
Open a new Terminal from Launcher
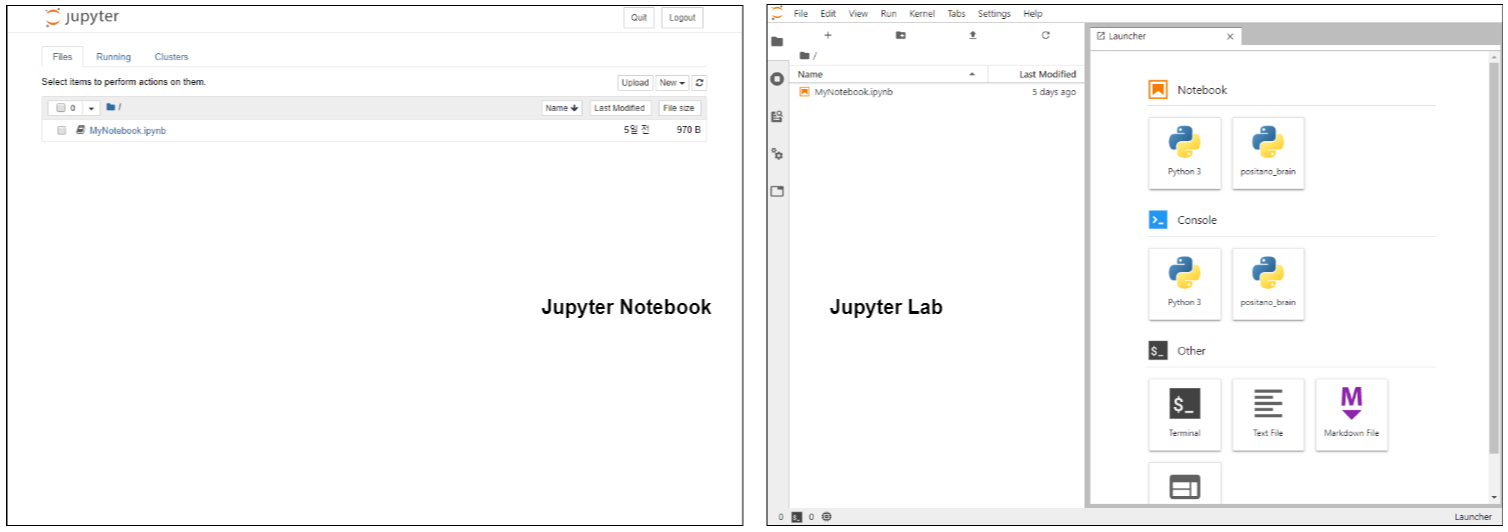[x=1185, y=414]
